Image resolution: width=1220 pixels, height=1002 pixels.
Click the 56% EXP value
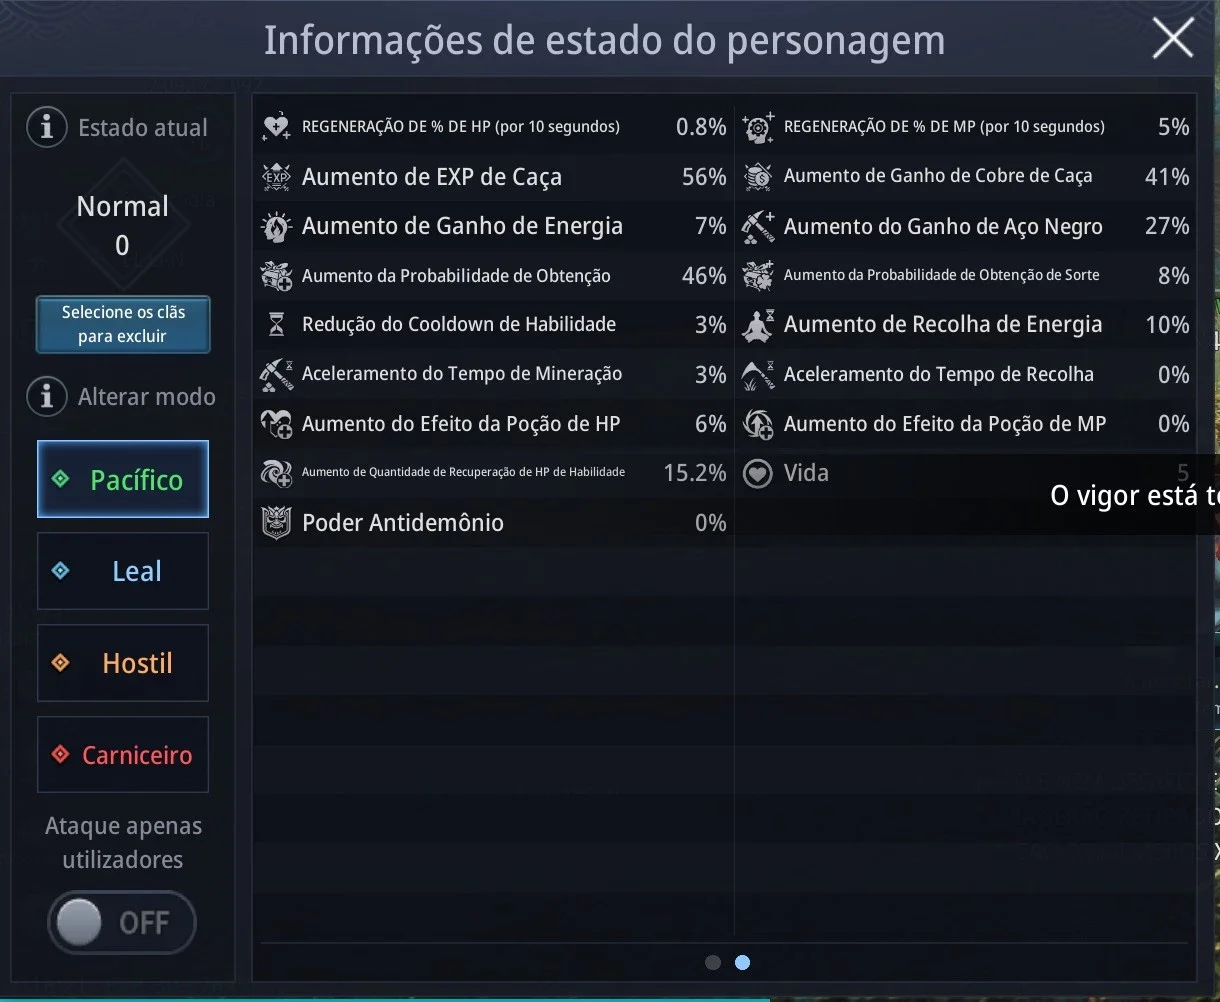[704, 177]
